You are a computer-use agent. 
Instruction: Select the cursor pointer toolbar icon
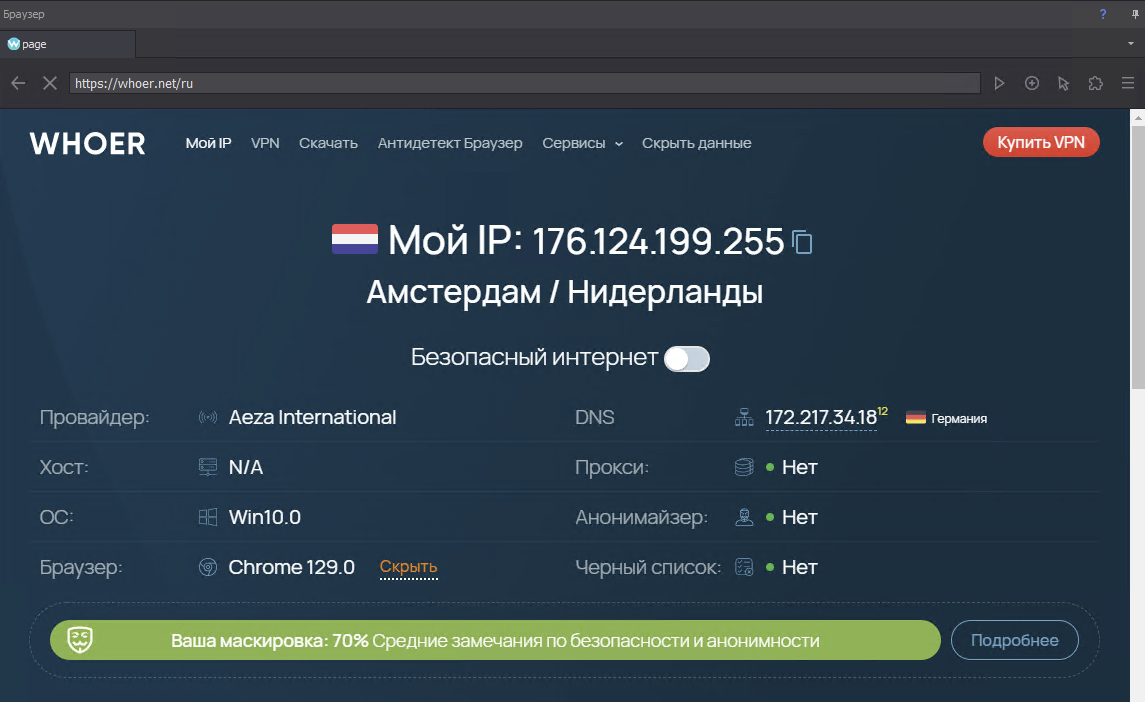(1064, 84)
